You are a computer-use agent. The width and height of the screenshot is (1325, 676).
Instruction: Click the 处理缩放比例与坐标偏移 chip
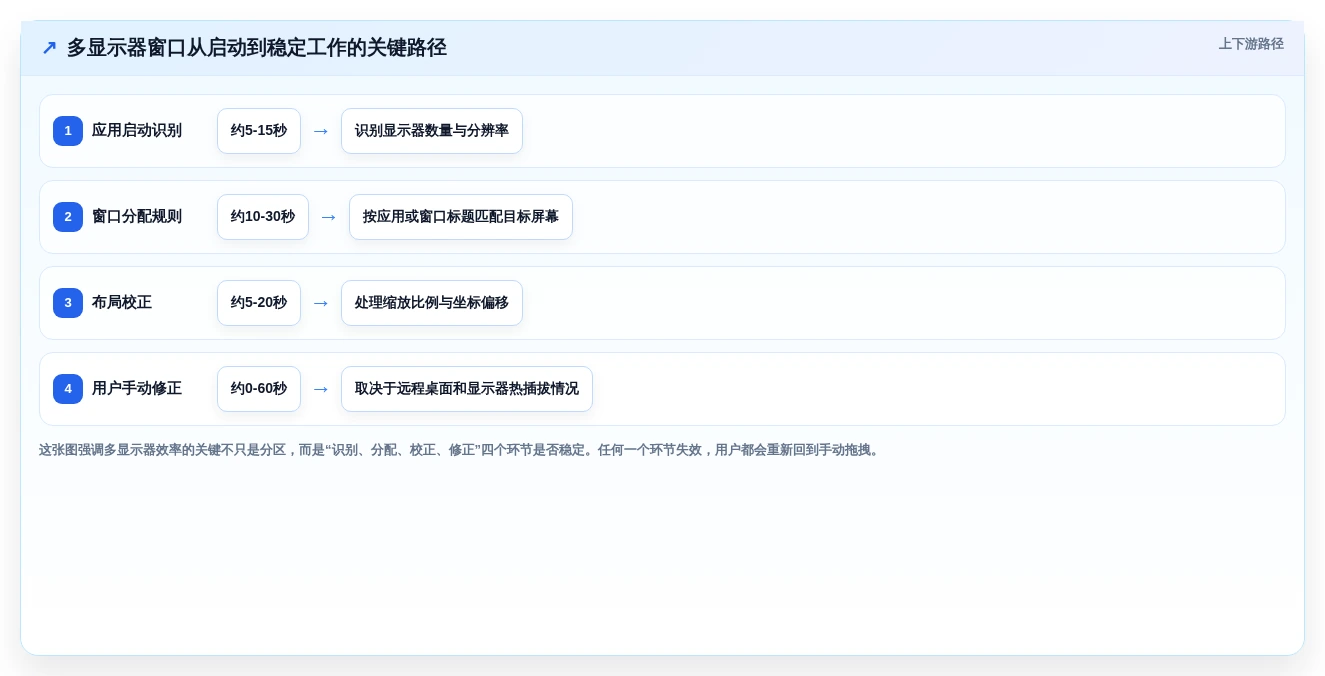[x=432, y=303]
